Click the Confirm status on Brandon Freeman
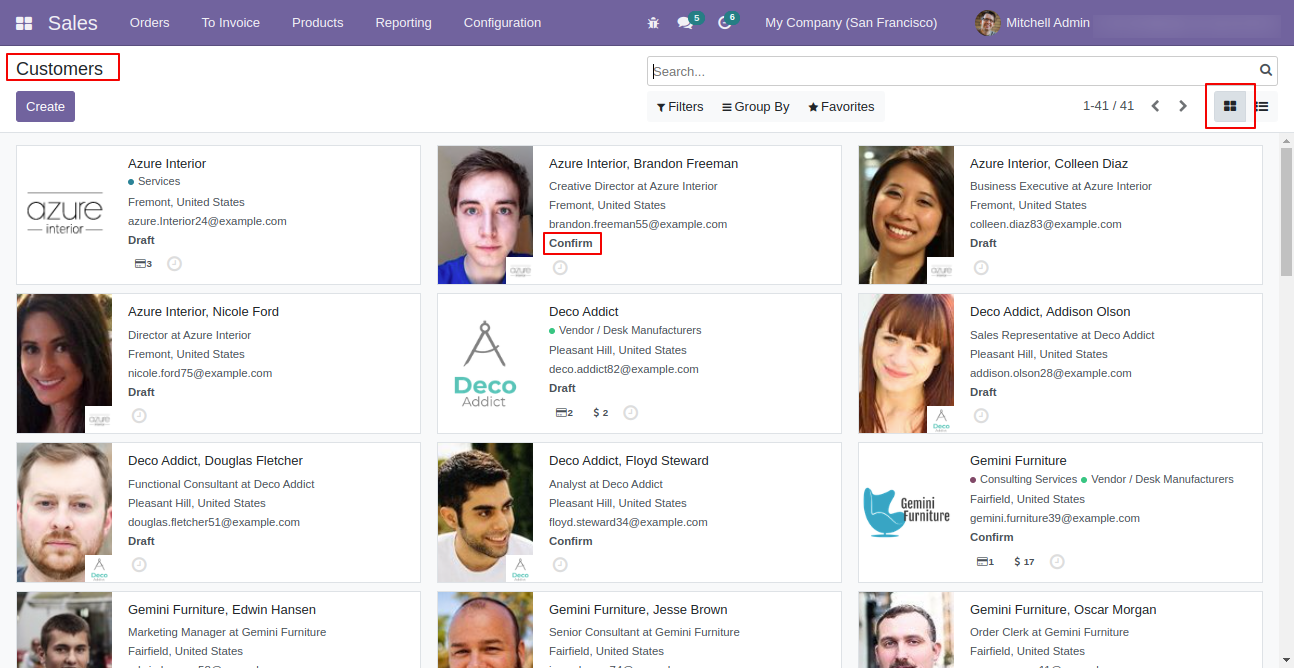Image resolution: width=1294 pixels, height=668 pixels. 571,243
